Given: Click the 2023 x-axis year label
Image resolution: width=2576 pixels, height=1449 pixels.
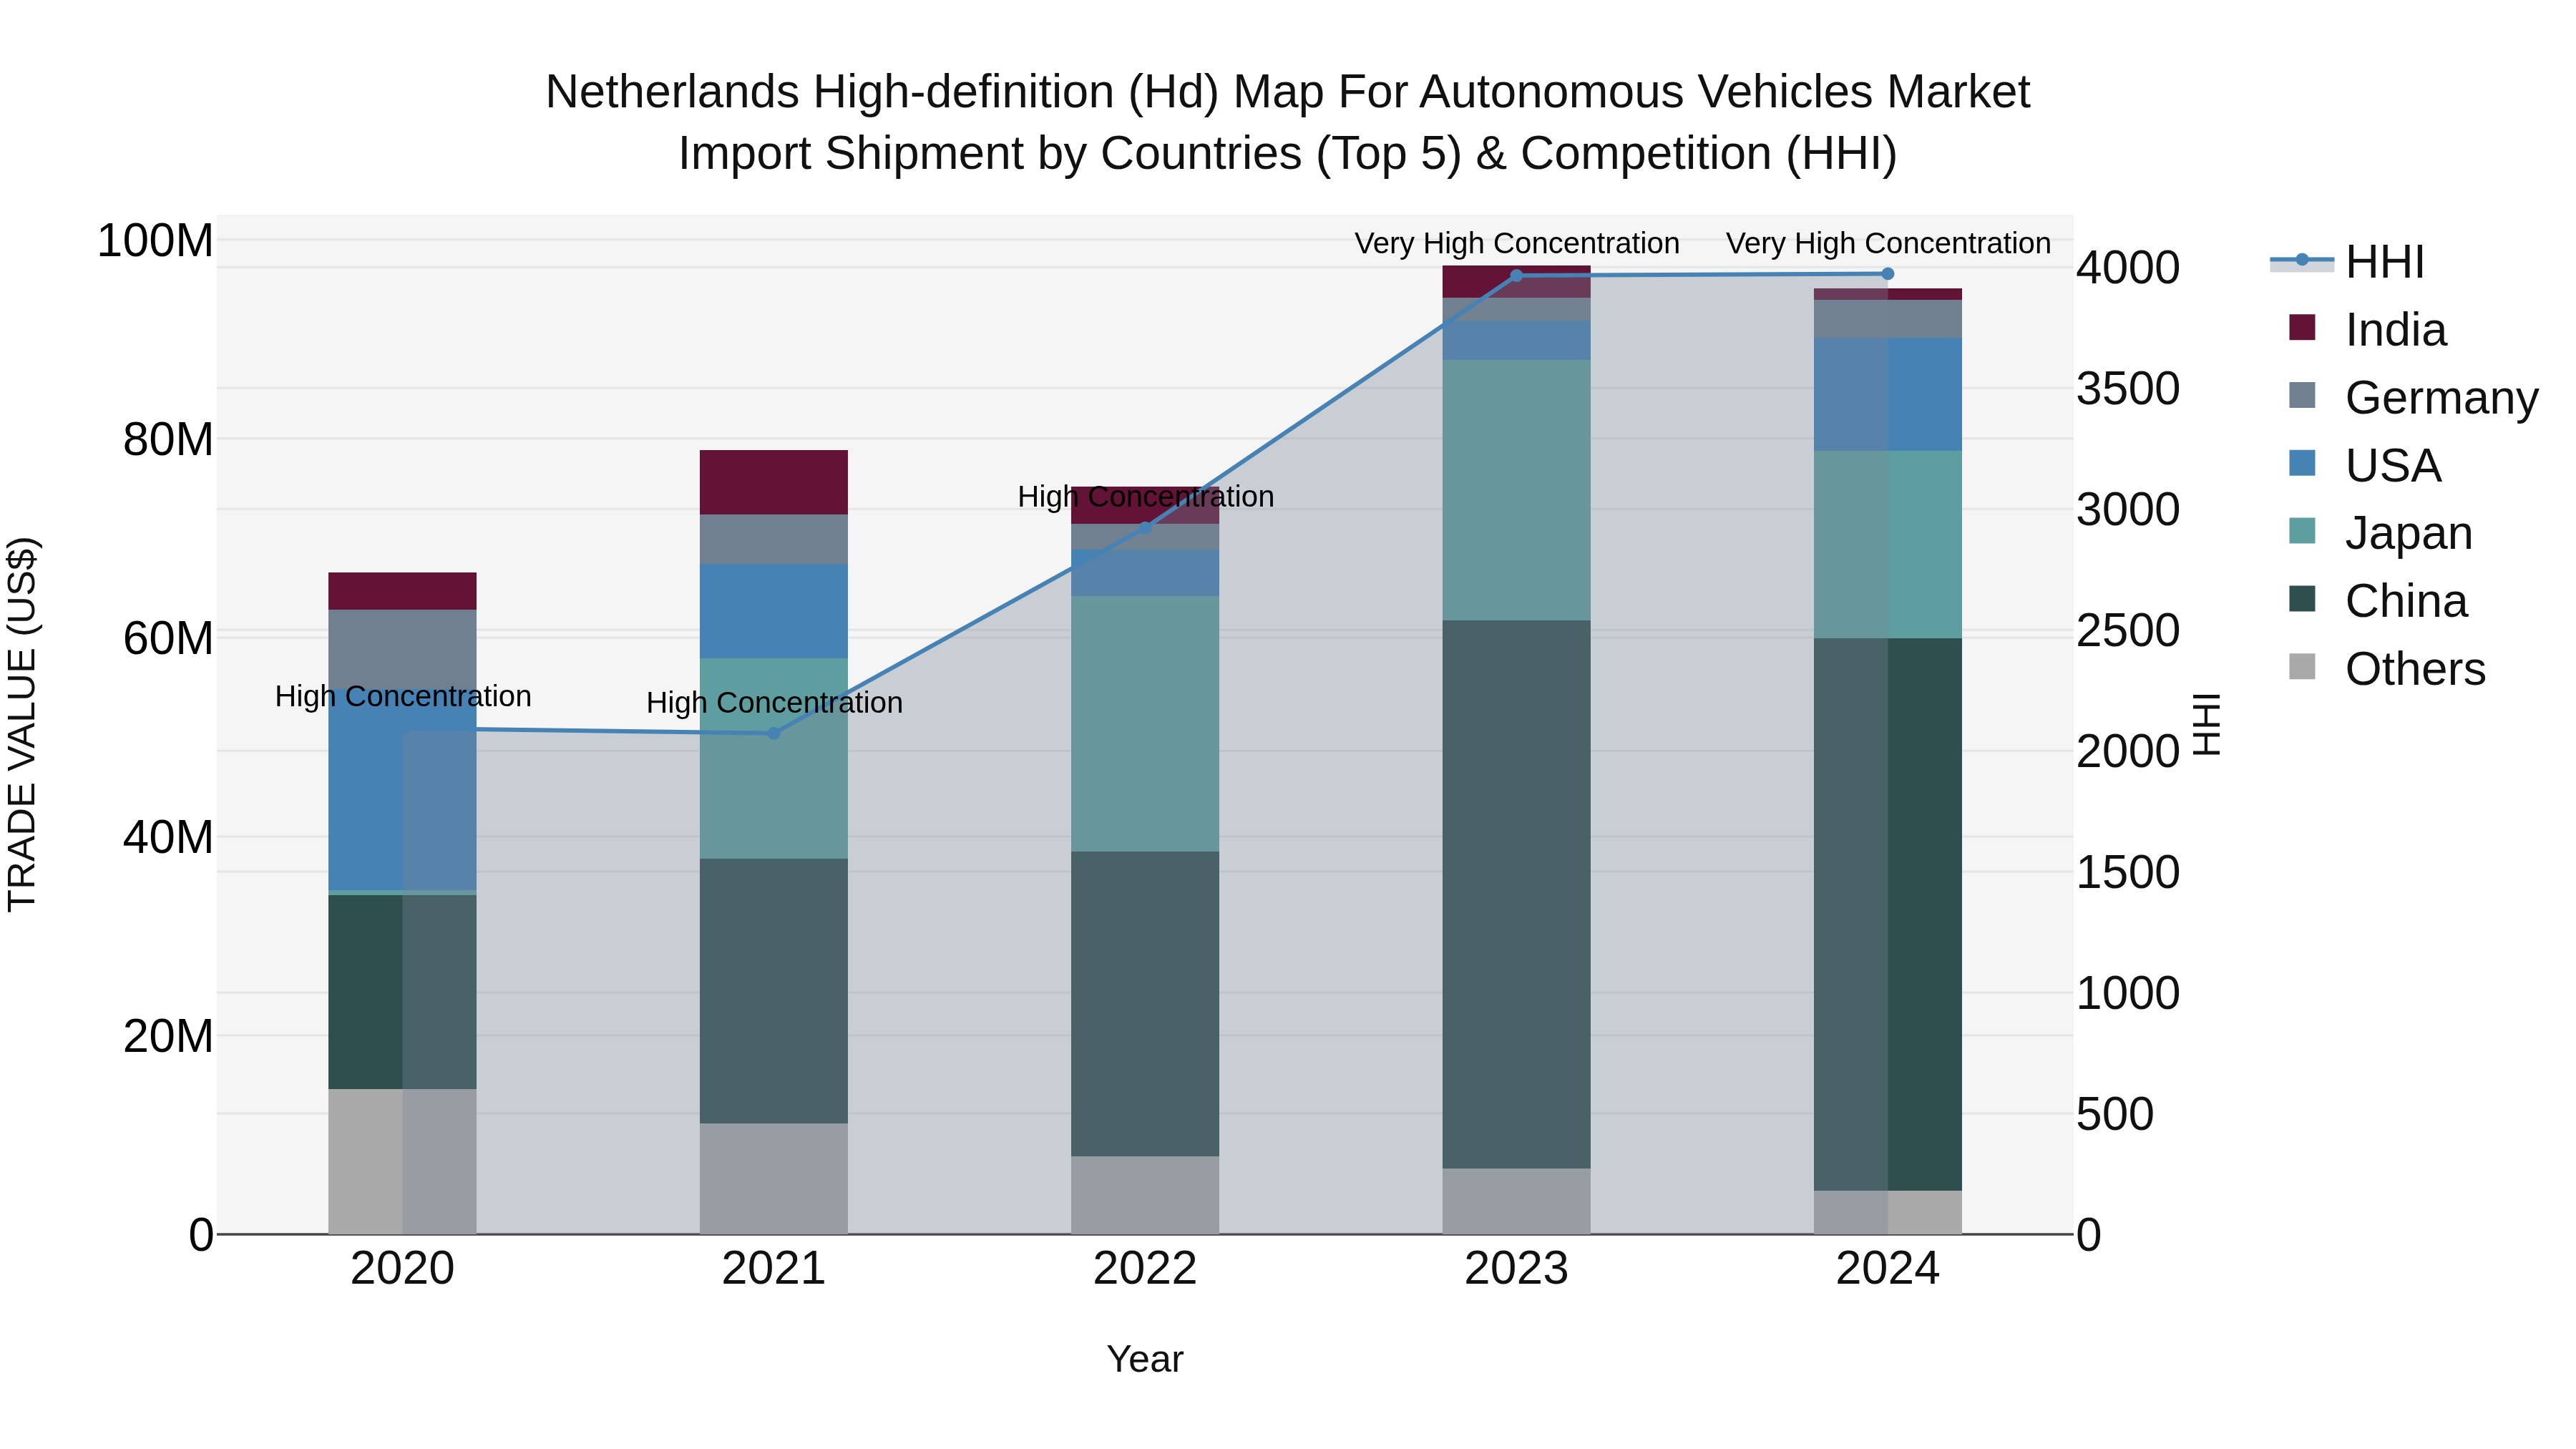Looking at the screenshot, I should click(x=1517, y=1269).
